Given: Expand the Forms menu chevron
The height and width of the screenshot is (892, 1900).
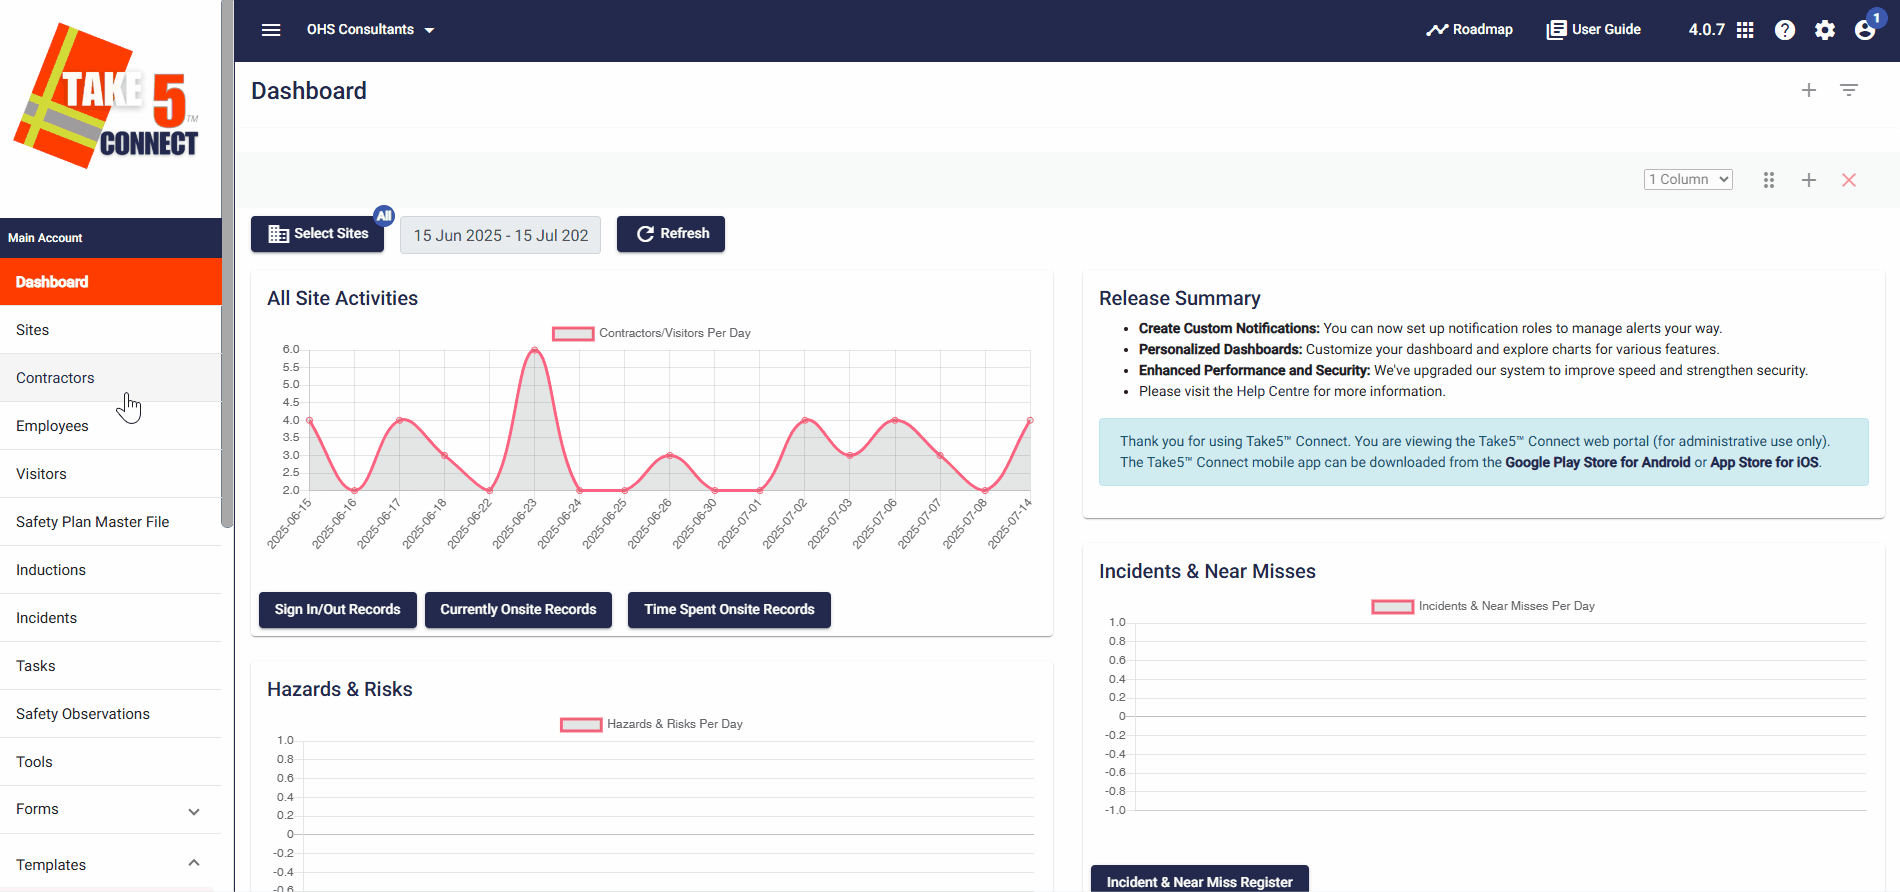Looking at the screenshot, I should (194, 811).
